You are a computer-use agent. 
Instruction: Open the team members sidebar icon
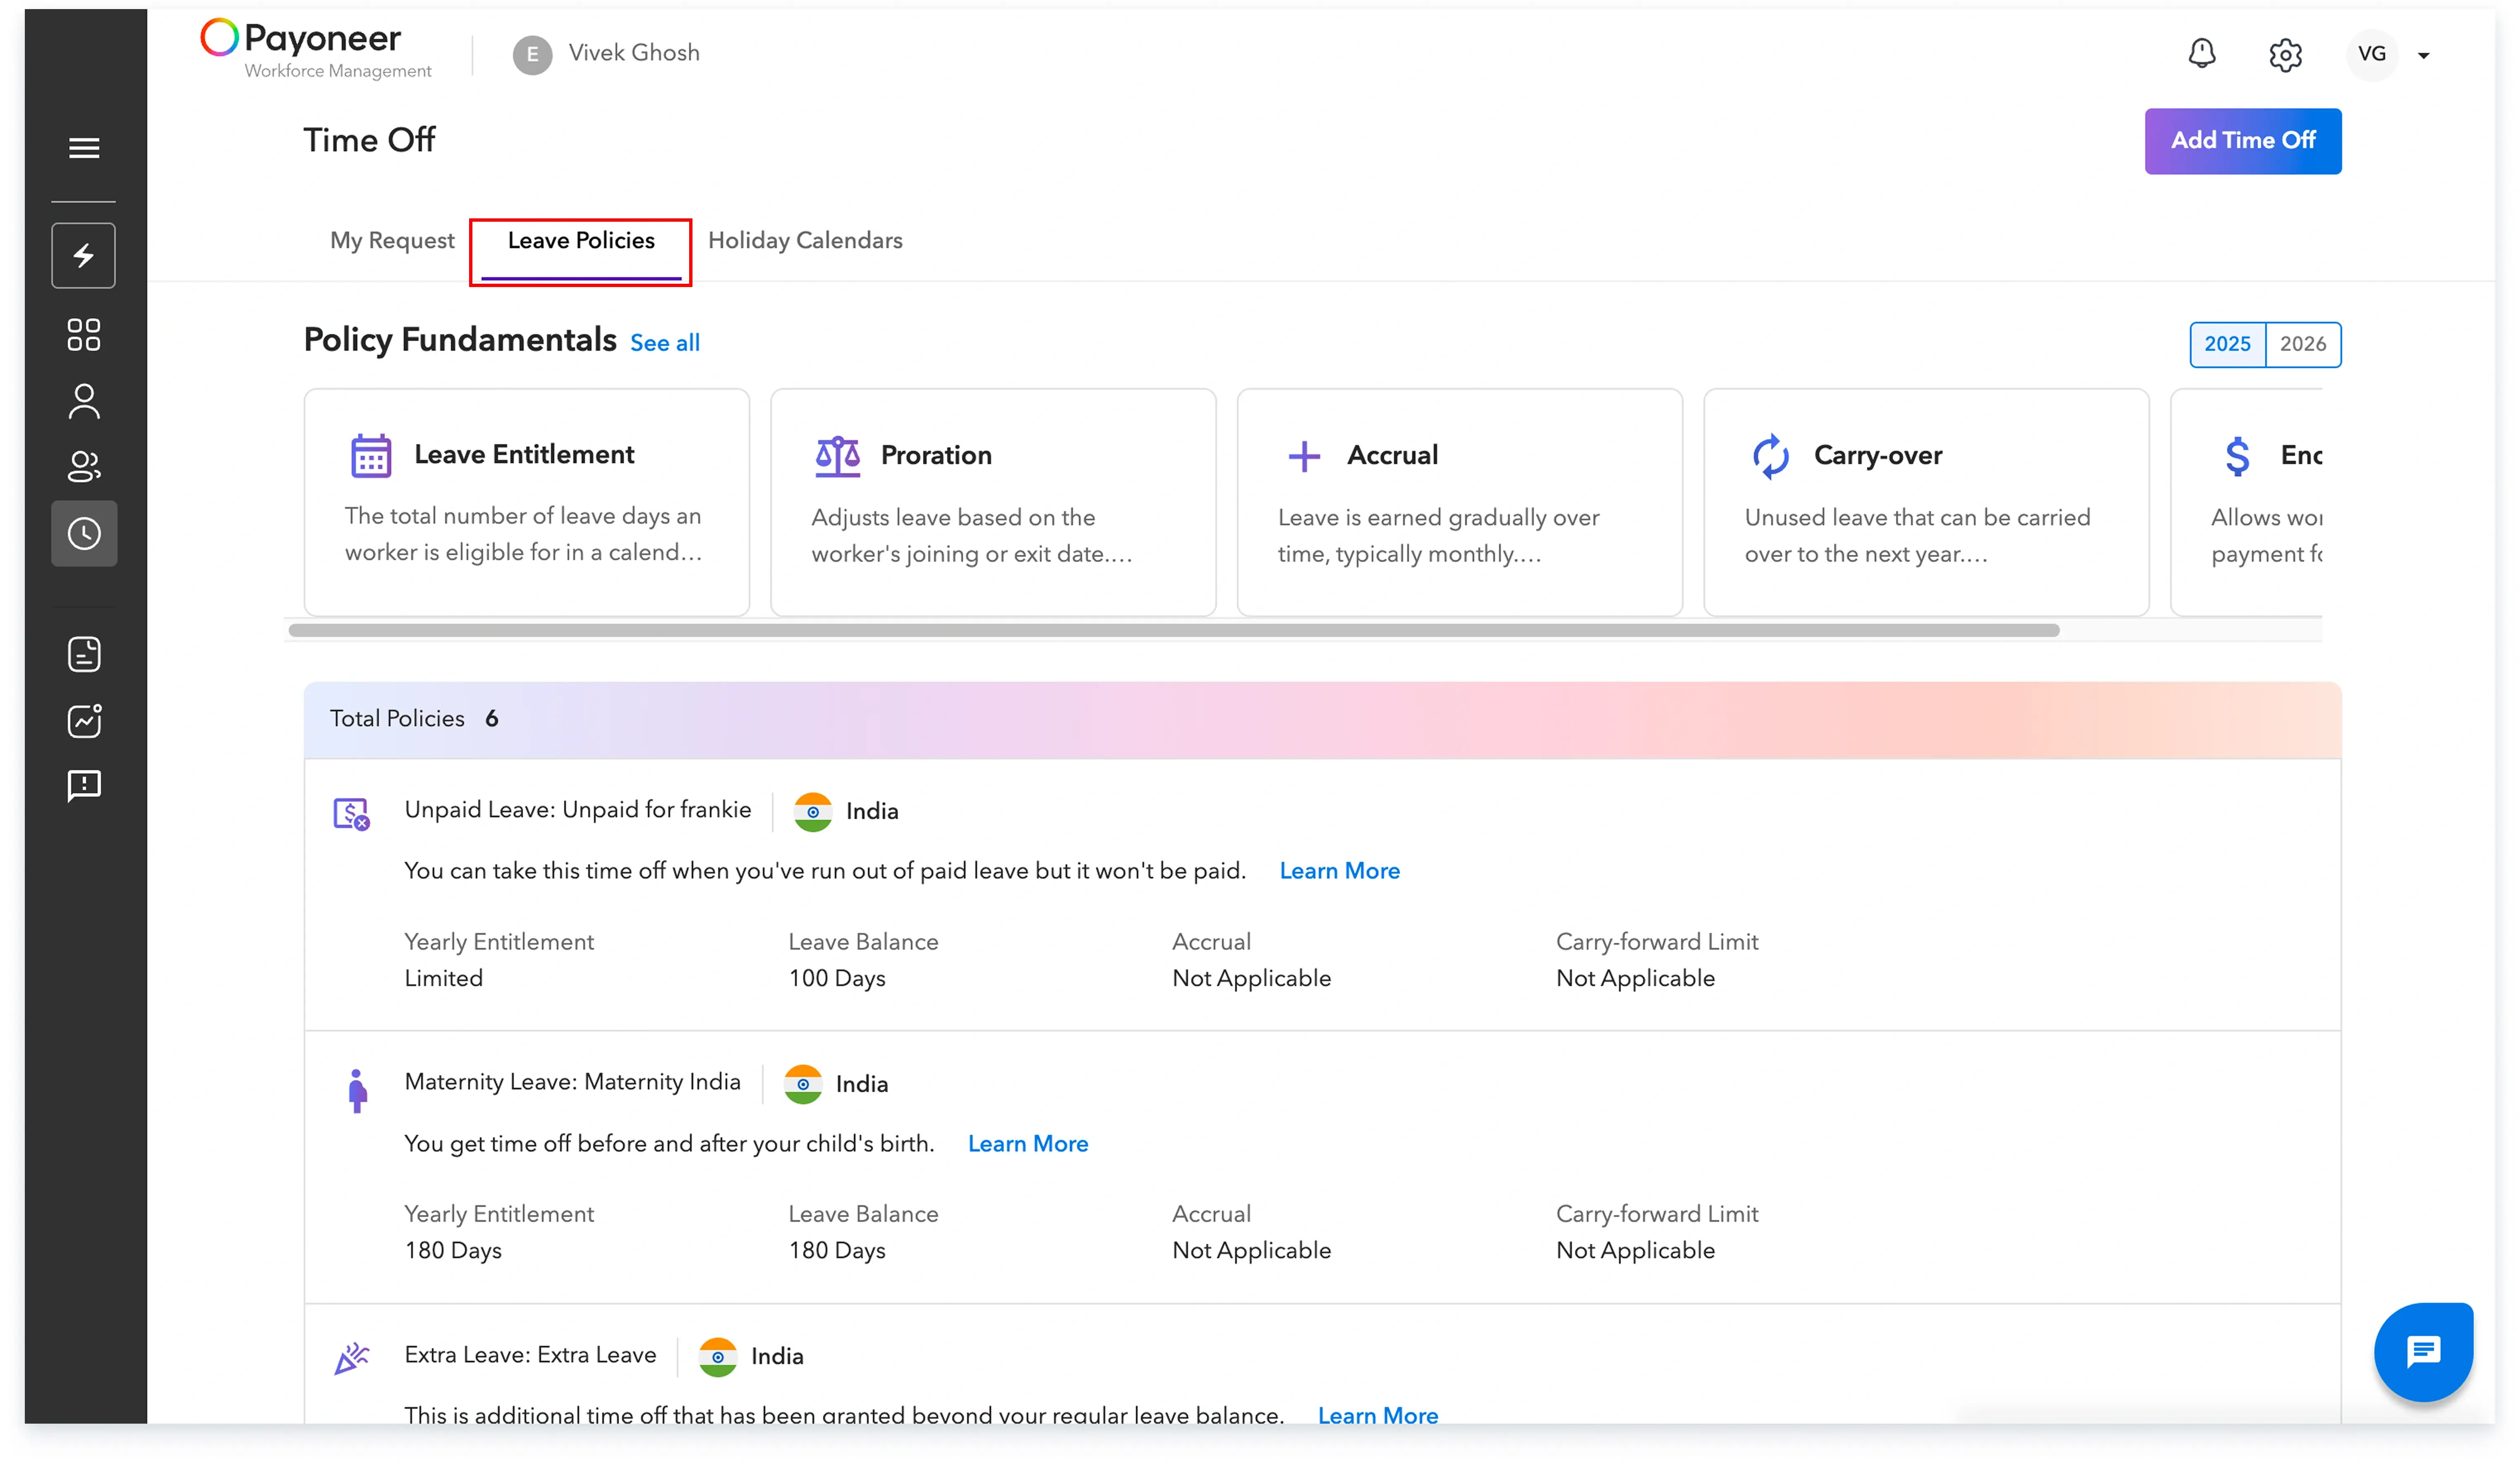(84, 466)
